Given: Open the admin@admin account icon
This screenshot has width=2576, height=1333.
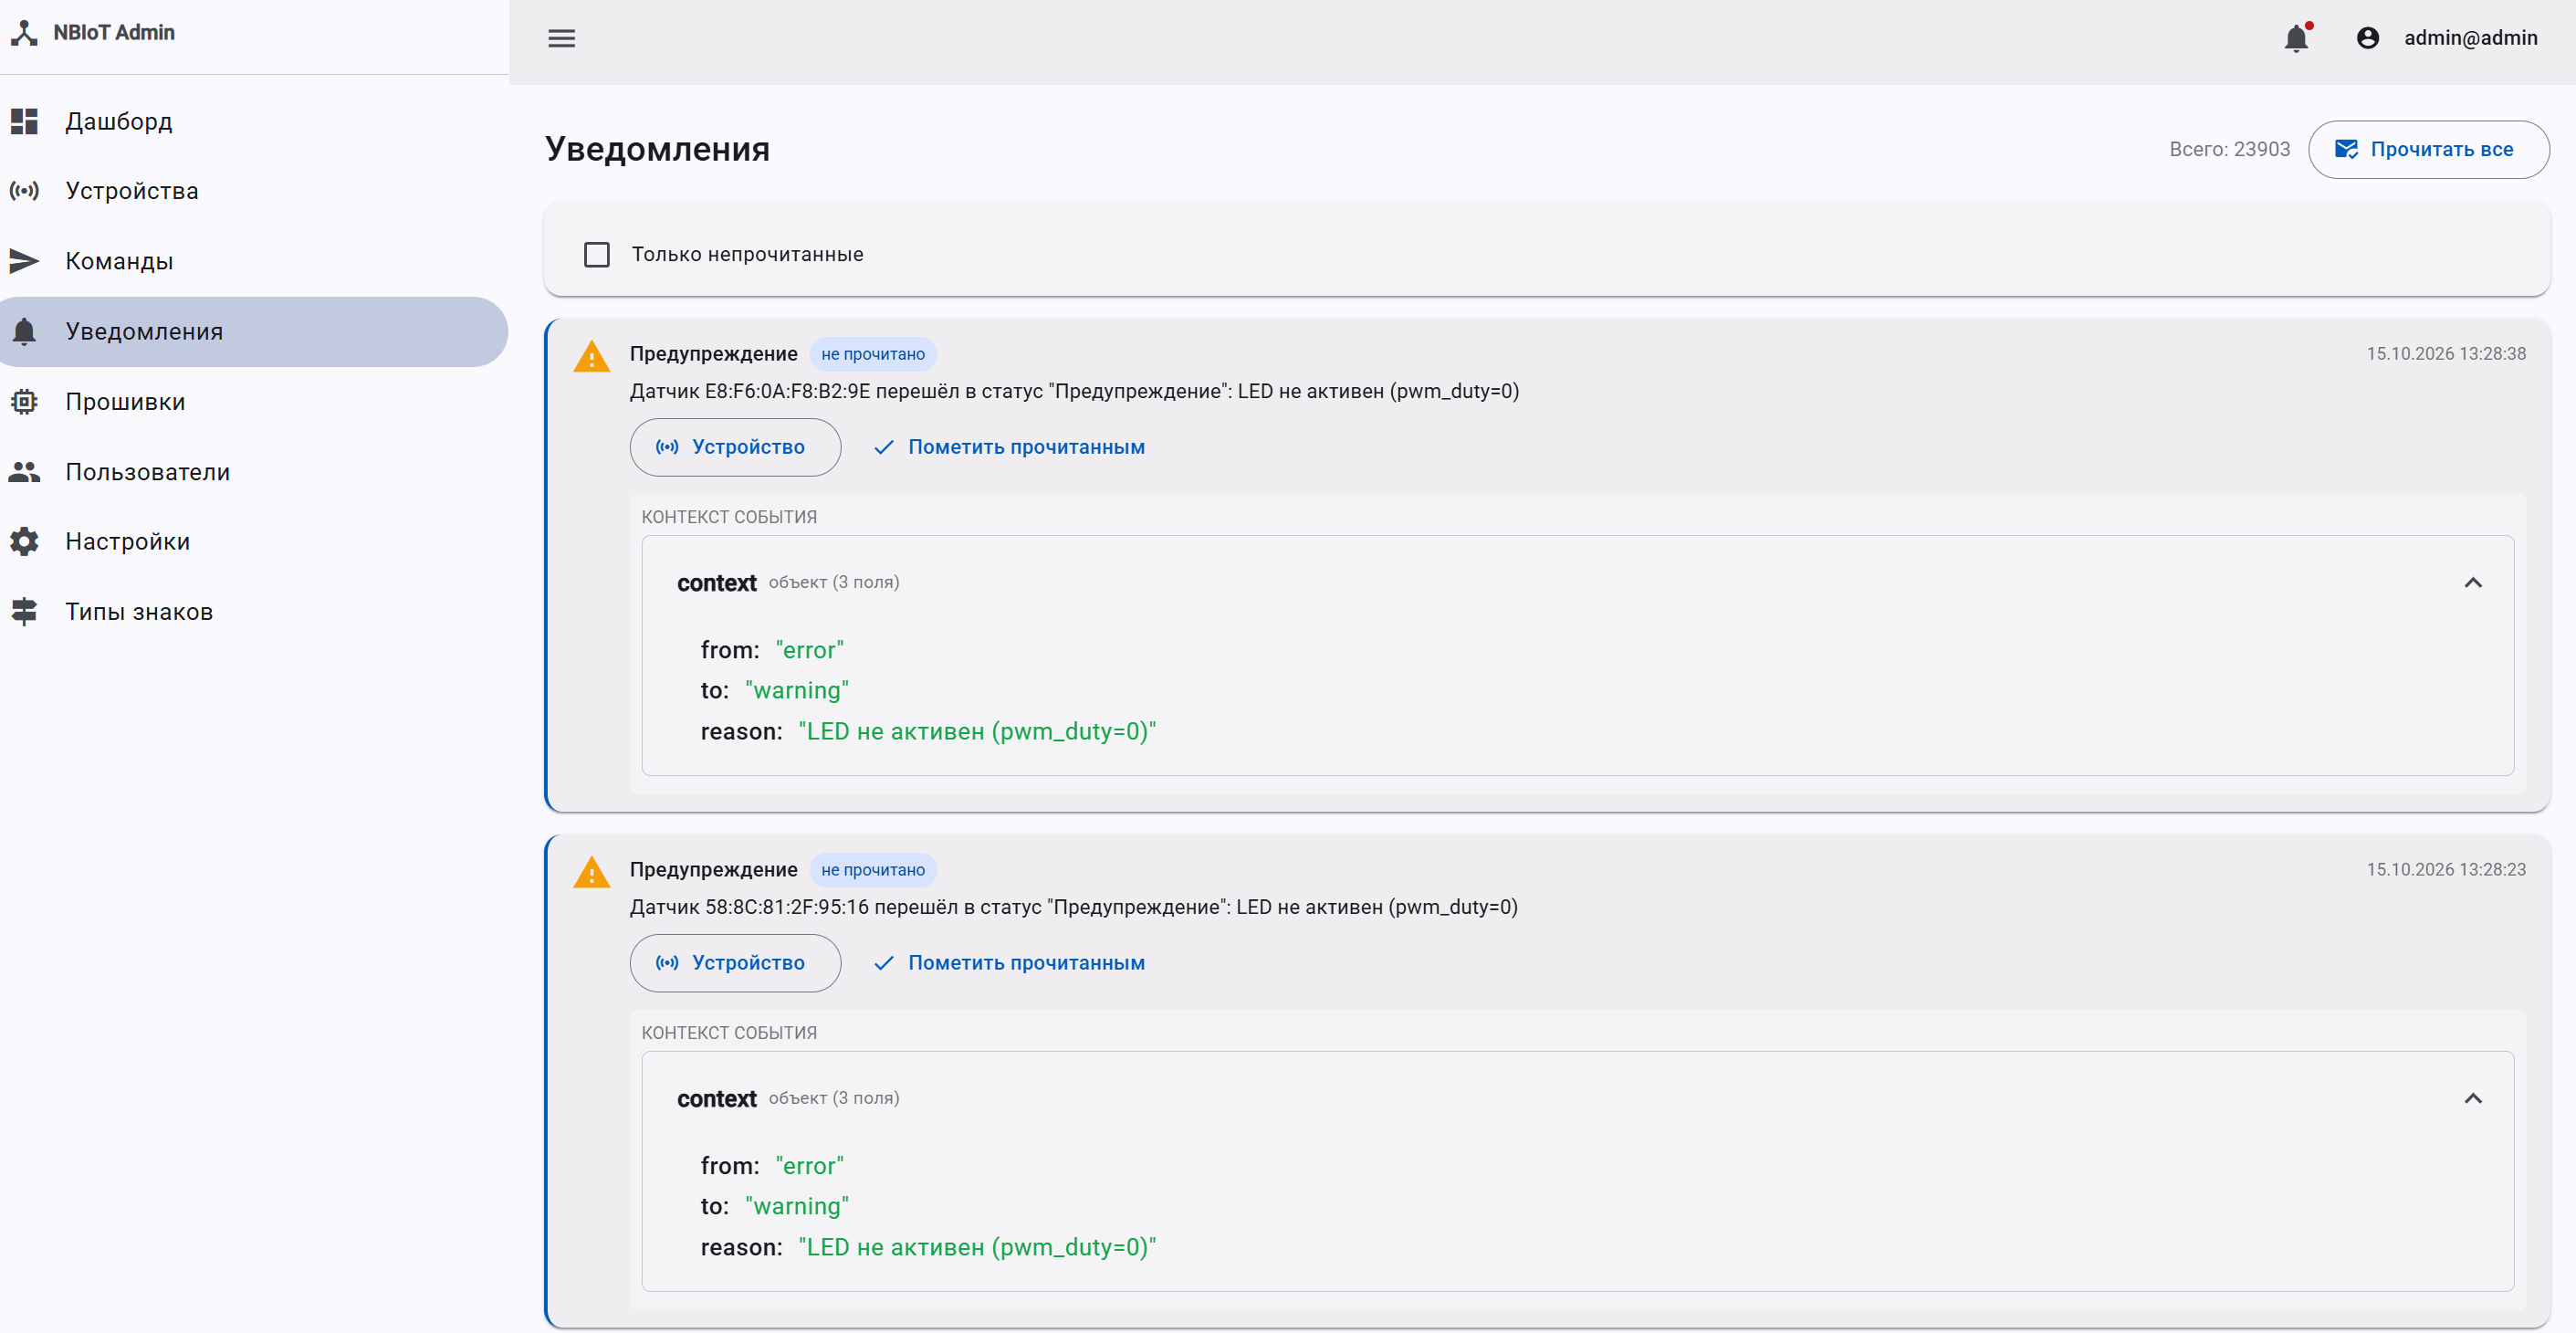Looking at the screenshot, I should (2367, 38).
